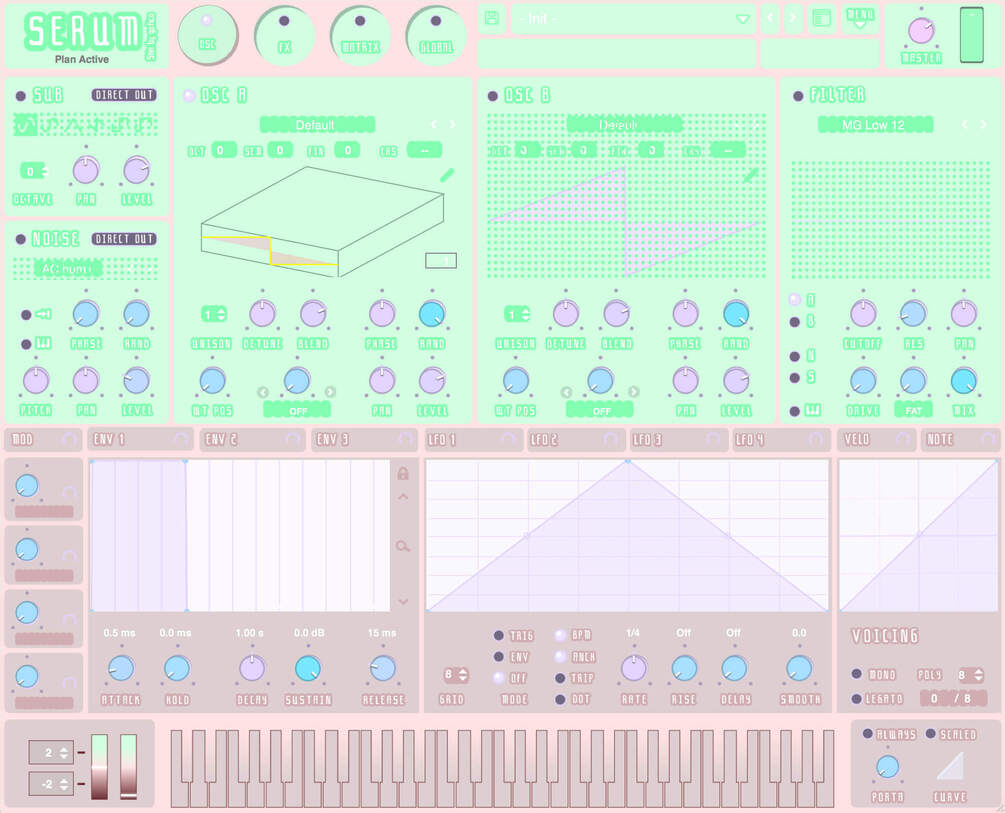Click the filter FAT button

click(x=914, y=410)
